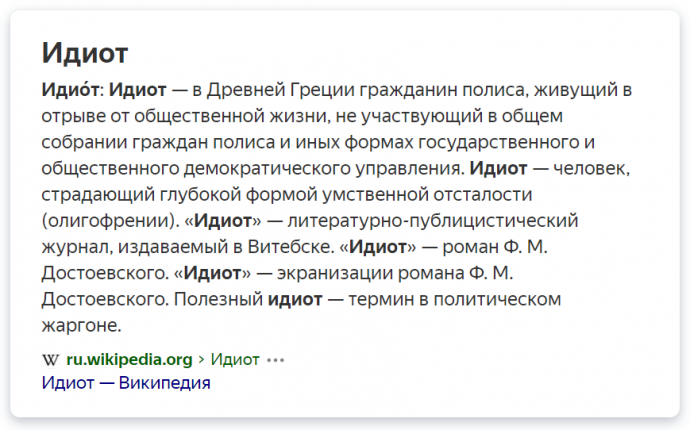Click the word Витебске in the snippet

[x=289, y=246]
